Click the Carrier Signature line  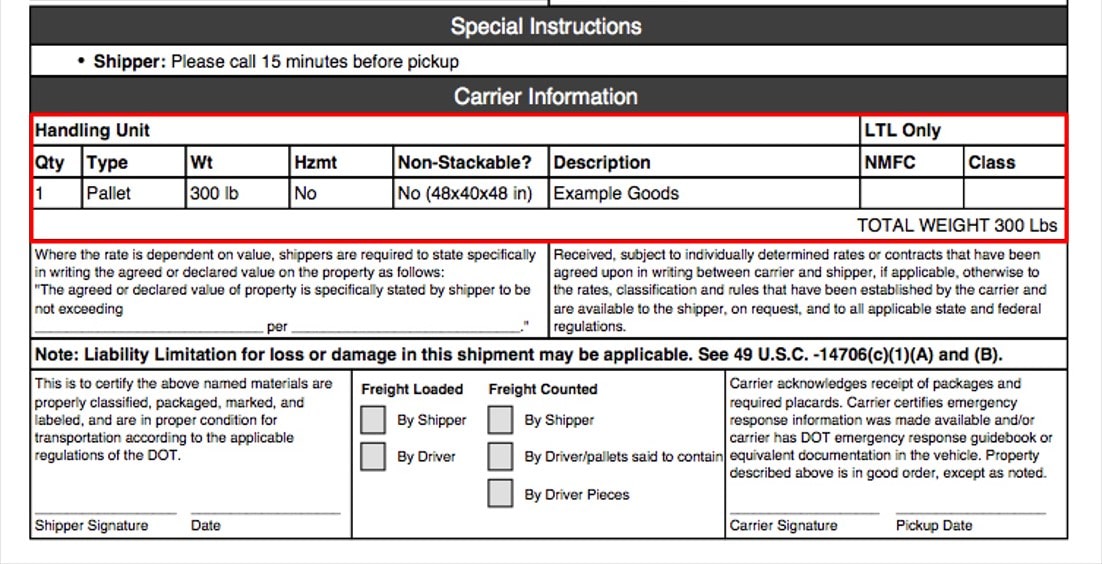click(x=804, y=513)
